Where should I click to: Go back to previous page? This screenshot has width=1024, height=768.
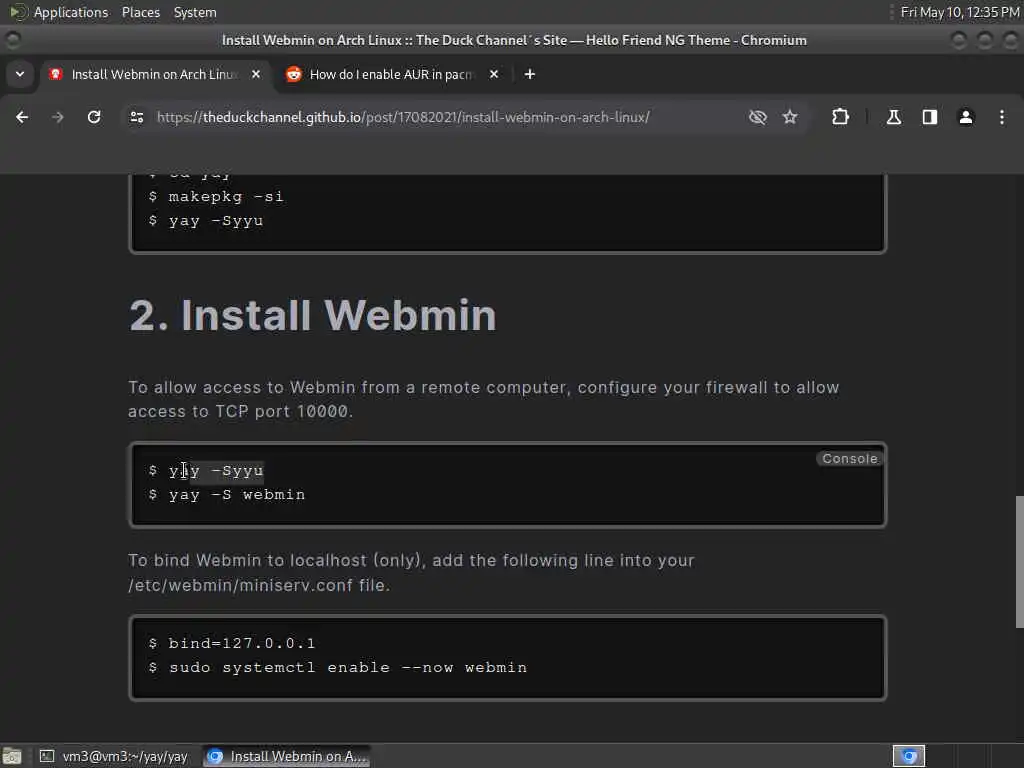tap(22, 117)
